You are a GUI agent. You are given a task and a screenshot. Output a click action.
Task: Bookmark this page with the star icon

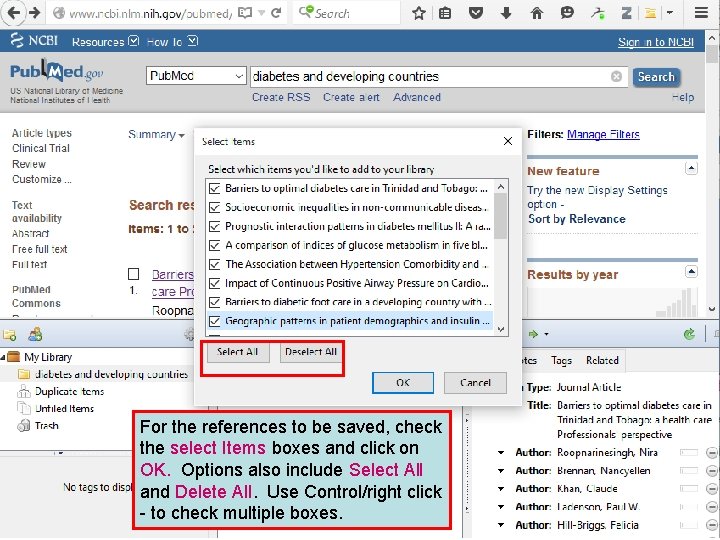coord(418,13)
